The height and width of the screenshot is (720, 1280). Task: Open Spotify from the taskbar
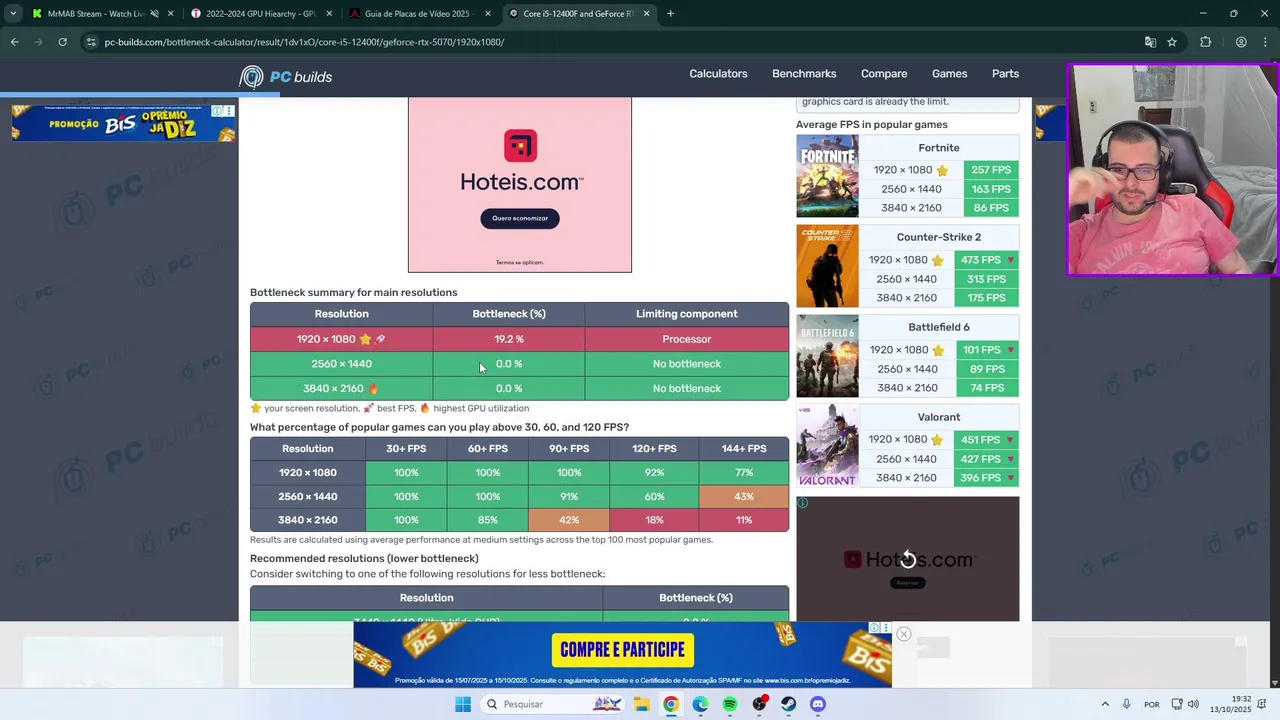point(729,704)
